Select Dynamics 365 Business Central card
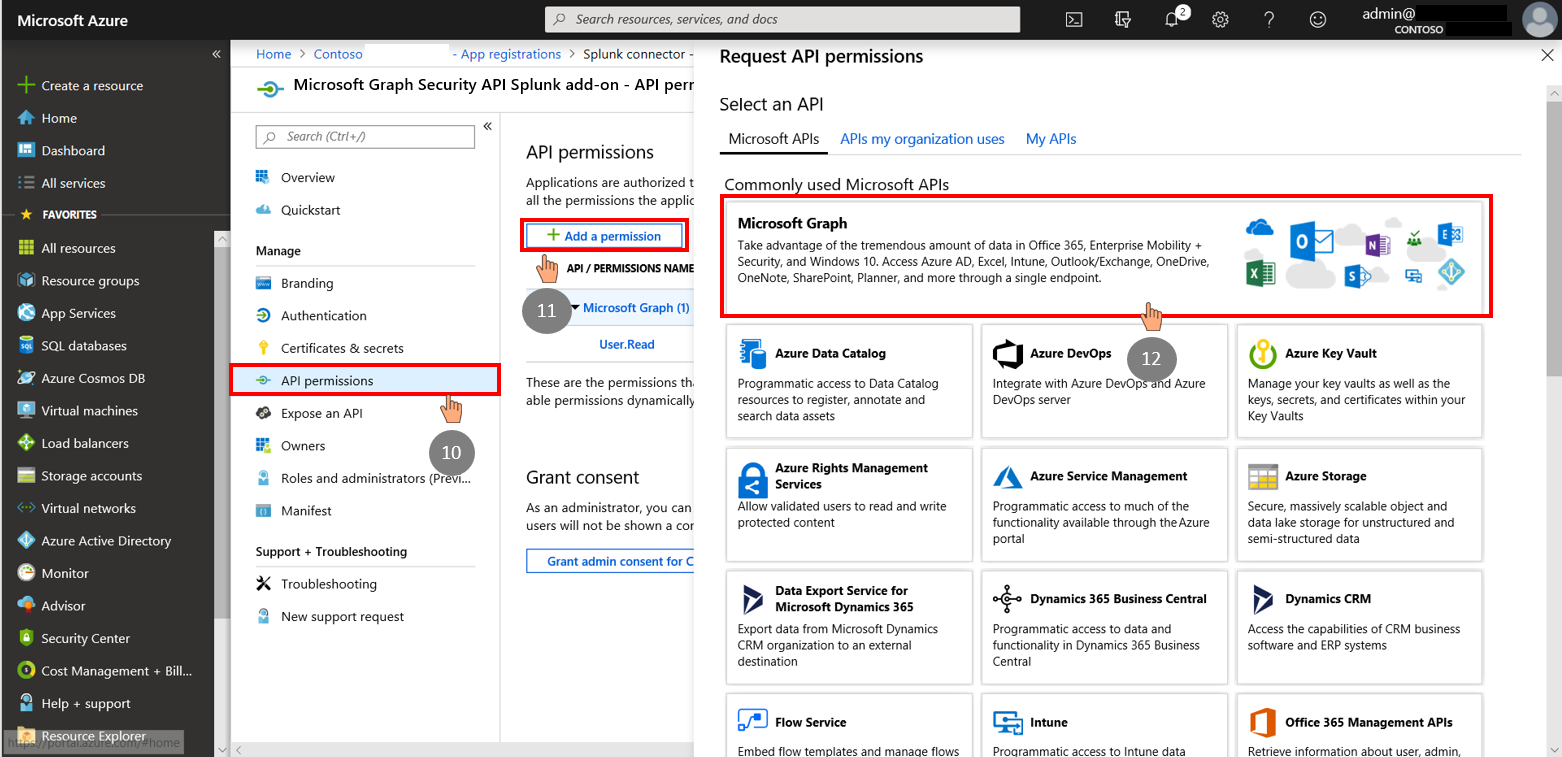 click(x=1104, y=627)
